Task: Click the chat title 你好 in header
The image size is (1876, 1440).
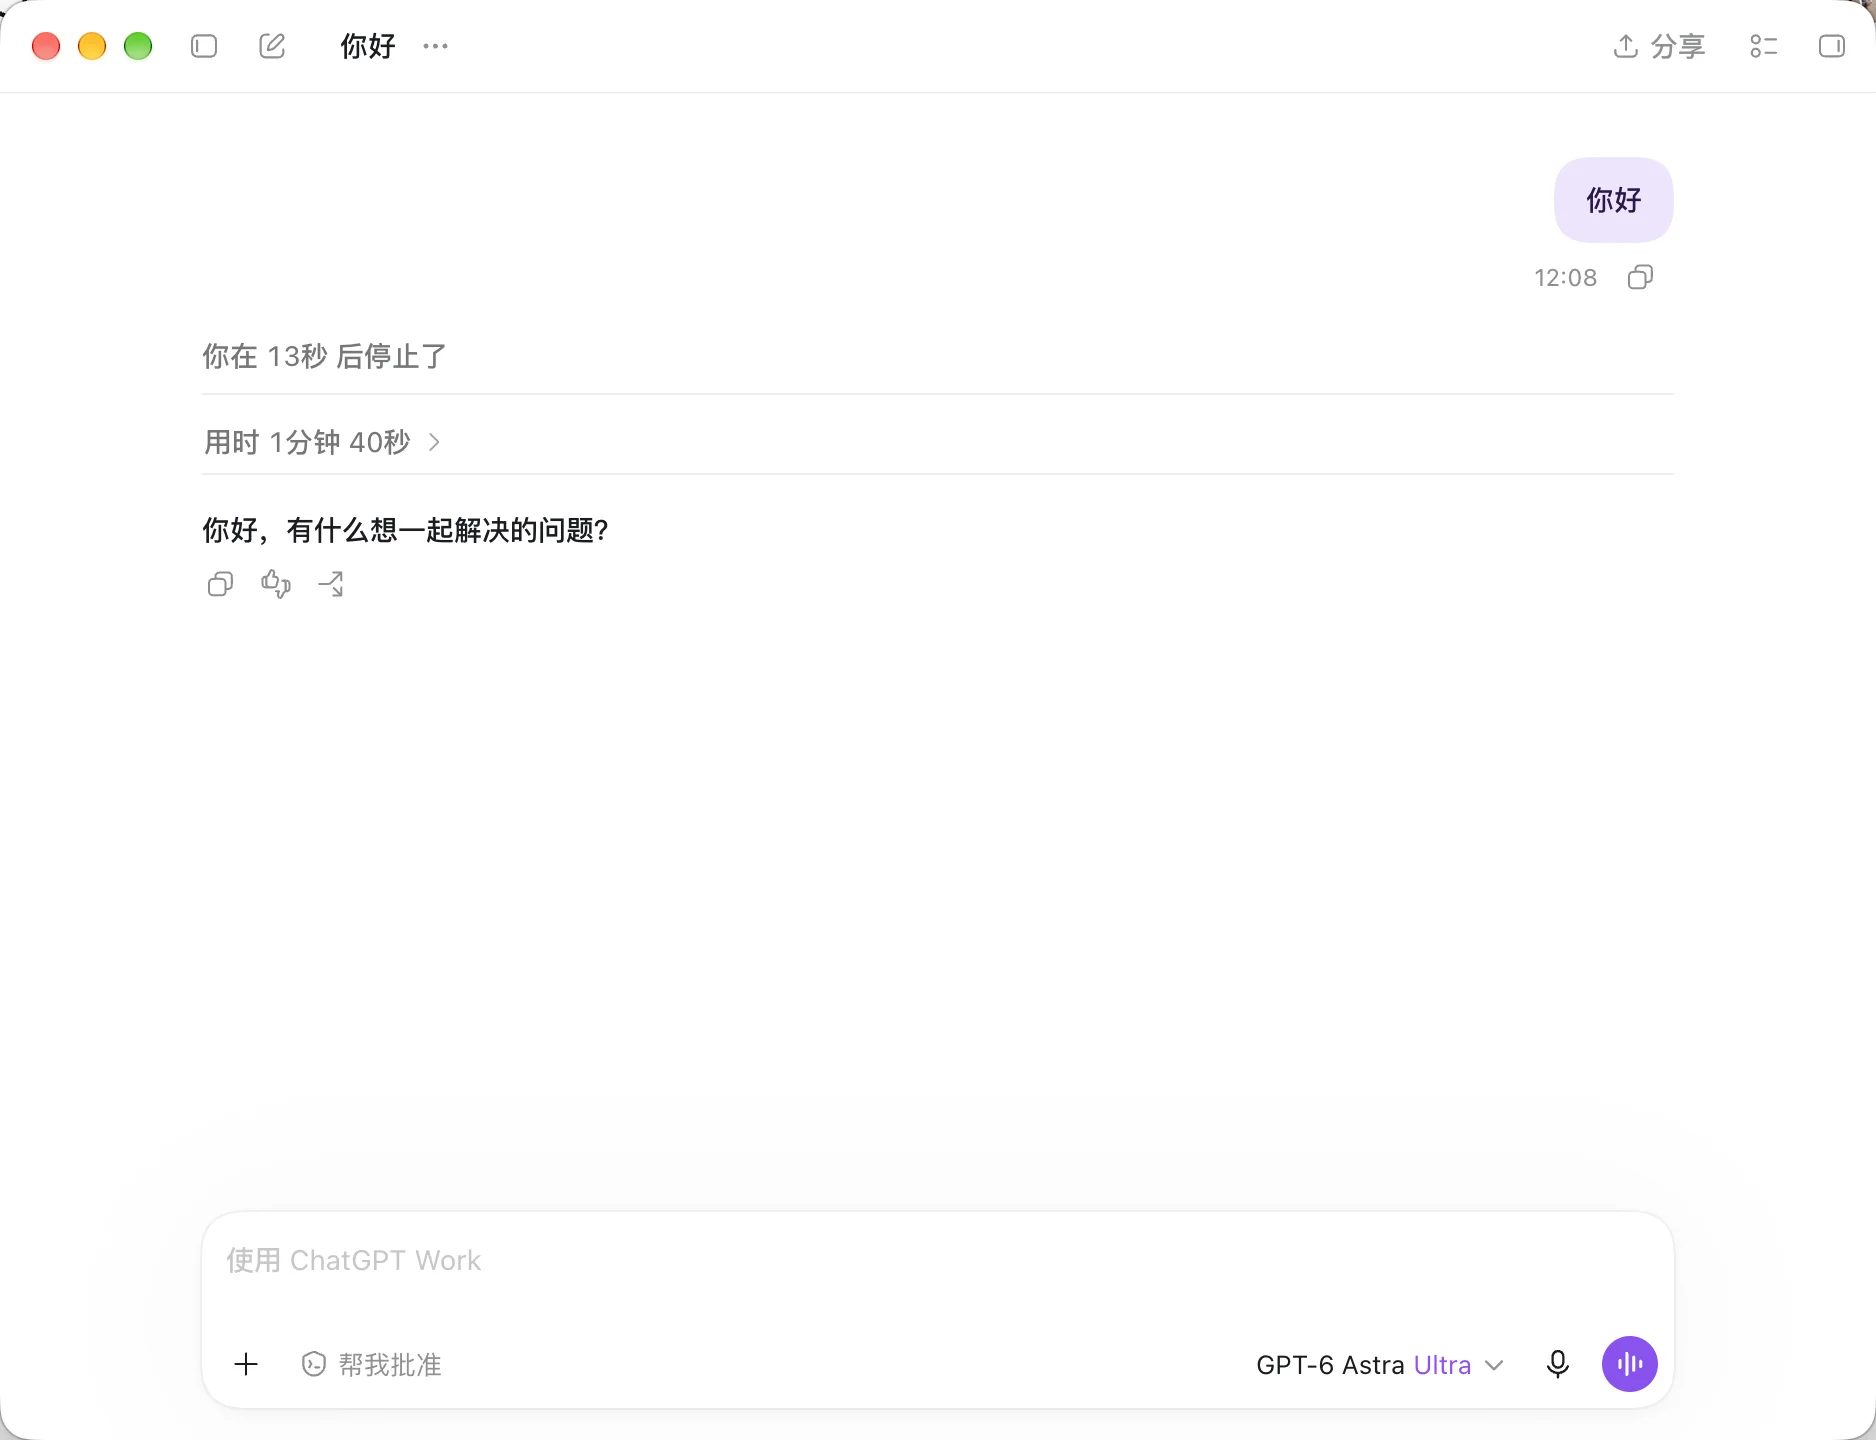Action: tap(368, 46)
